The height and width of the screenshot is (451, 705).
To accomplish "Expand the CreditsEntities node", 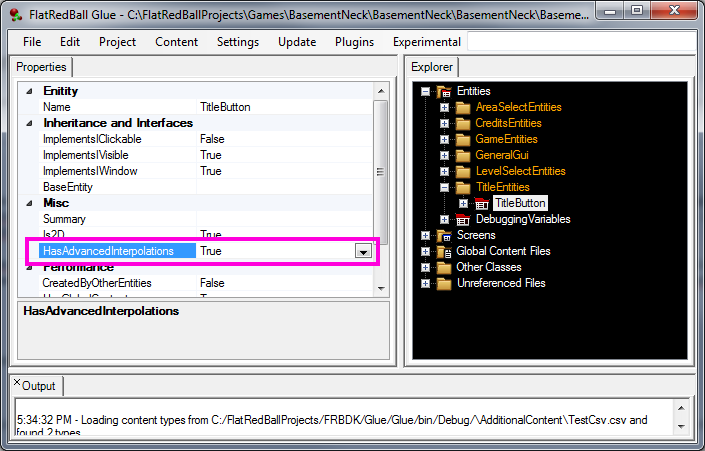I will click(x=444, y=124).
